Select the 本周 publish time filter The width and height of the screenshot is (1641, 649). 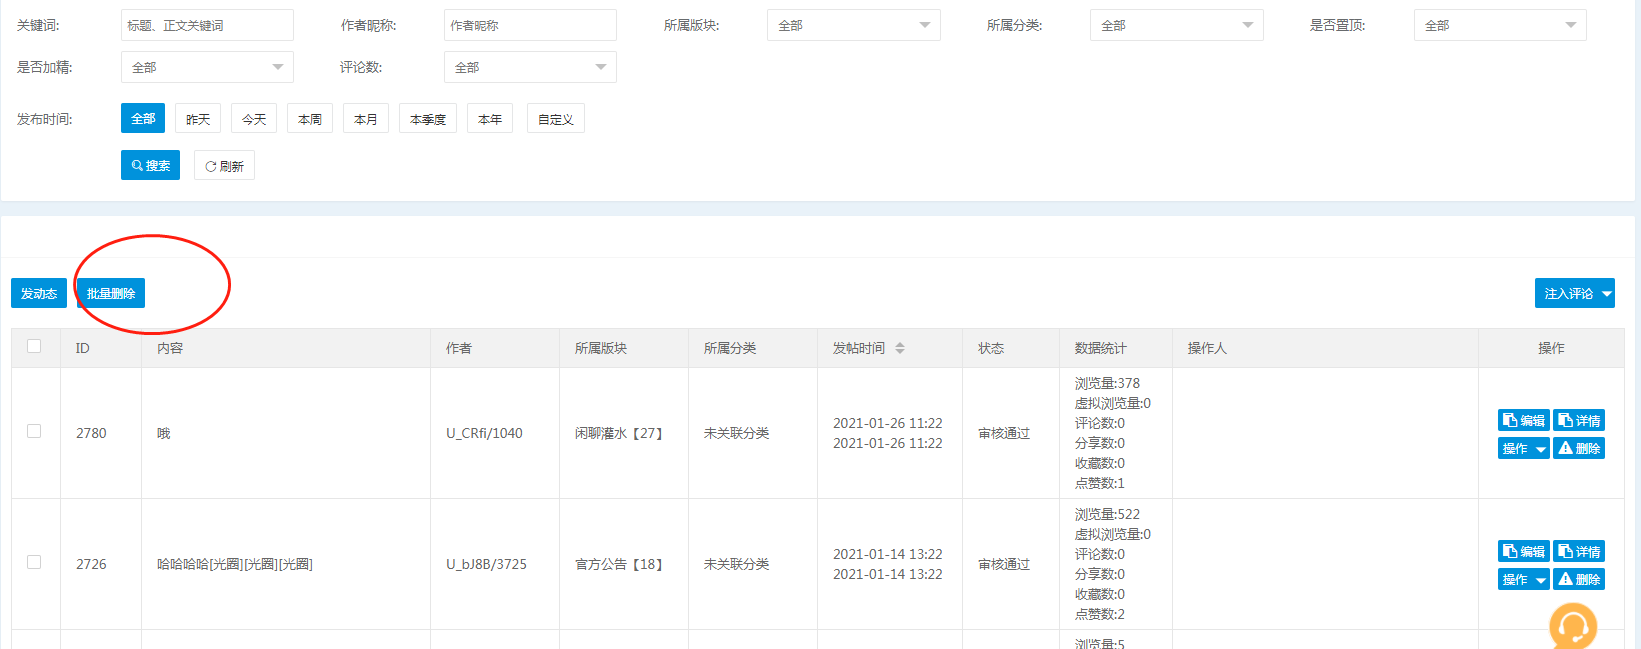pyautogui.click(x=310, y=118)
